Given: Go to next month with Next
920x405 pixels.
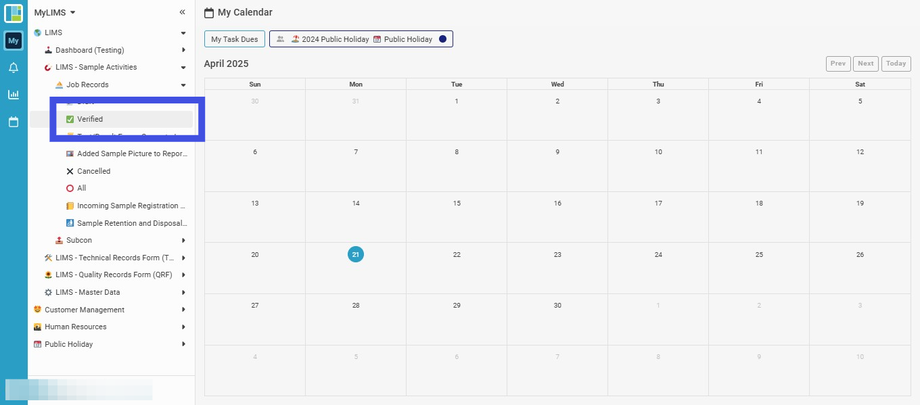Looking at the screenshot, I should click(x=865, y=63).
